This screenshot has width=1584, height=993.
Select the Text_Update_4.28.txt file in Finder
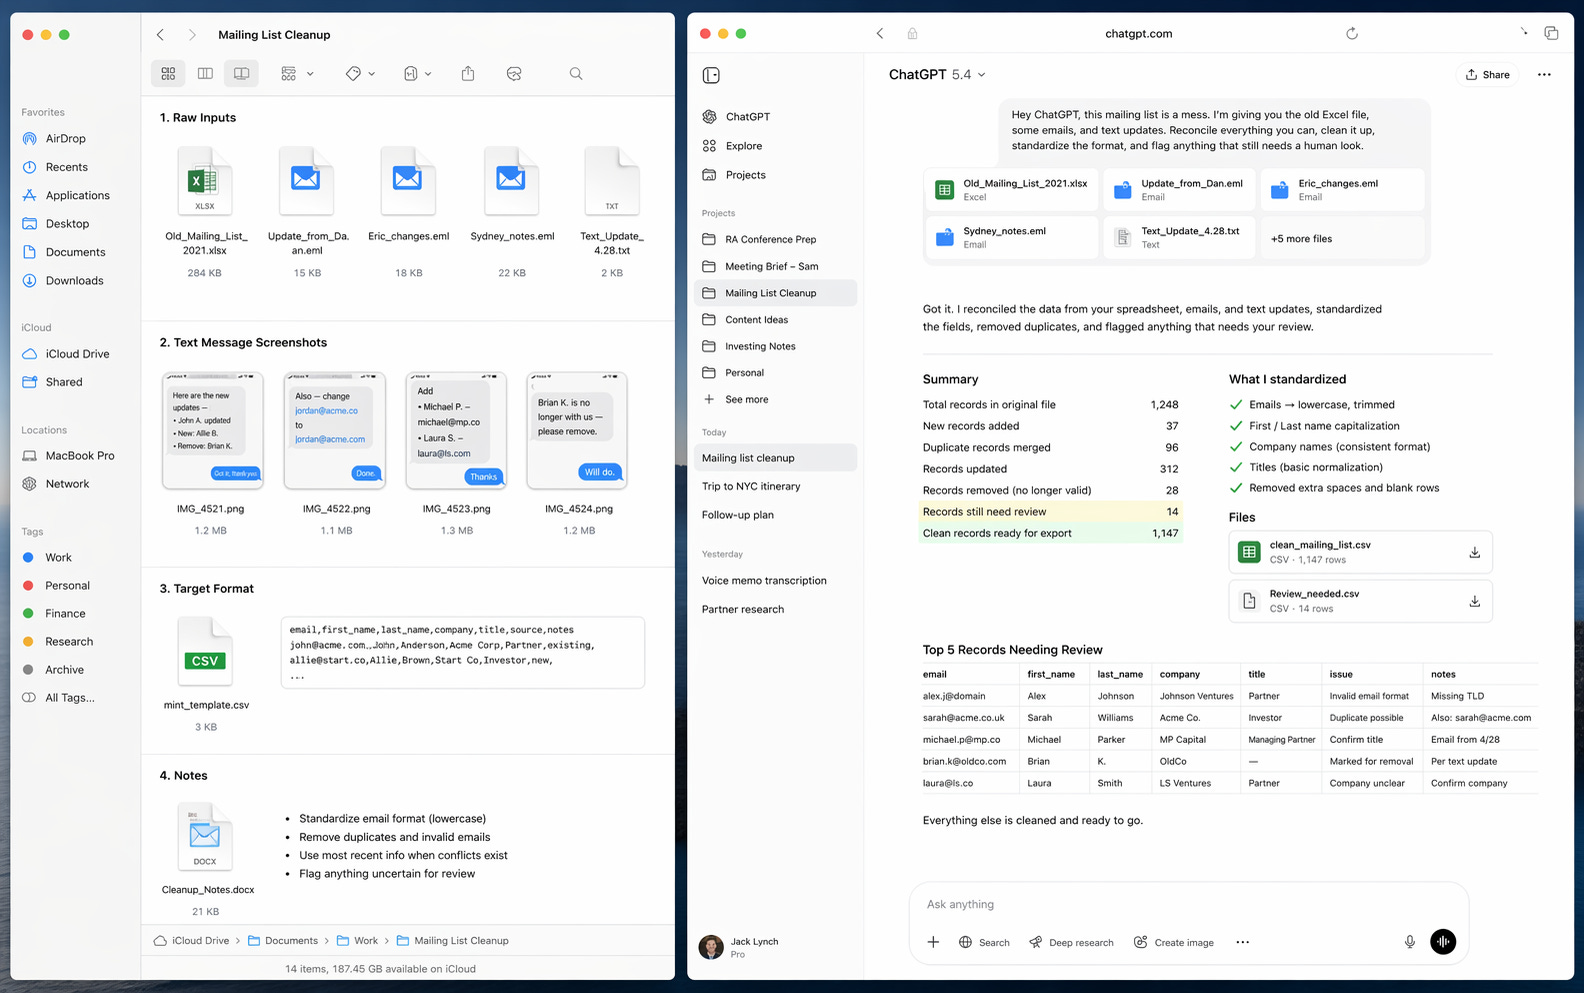click(612, 181)
